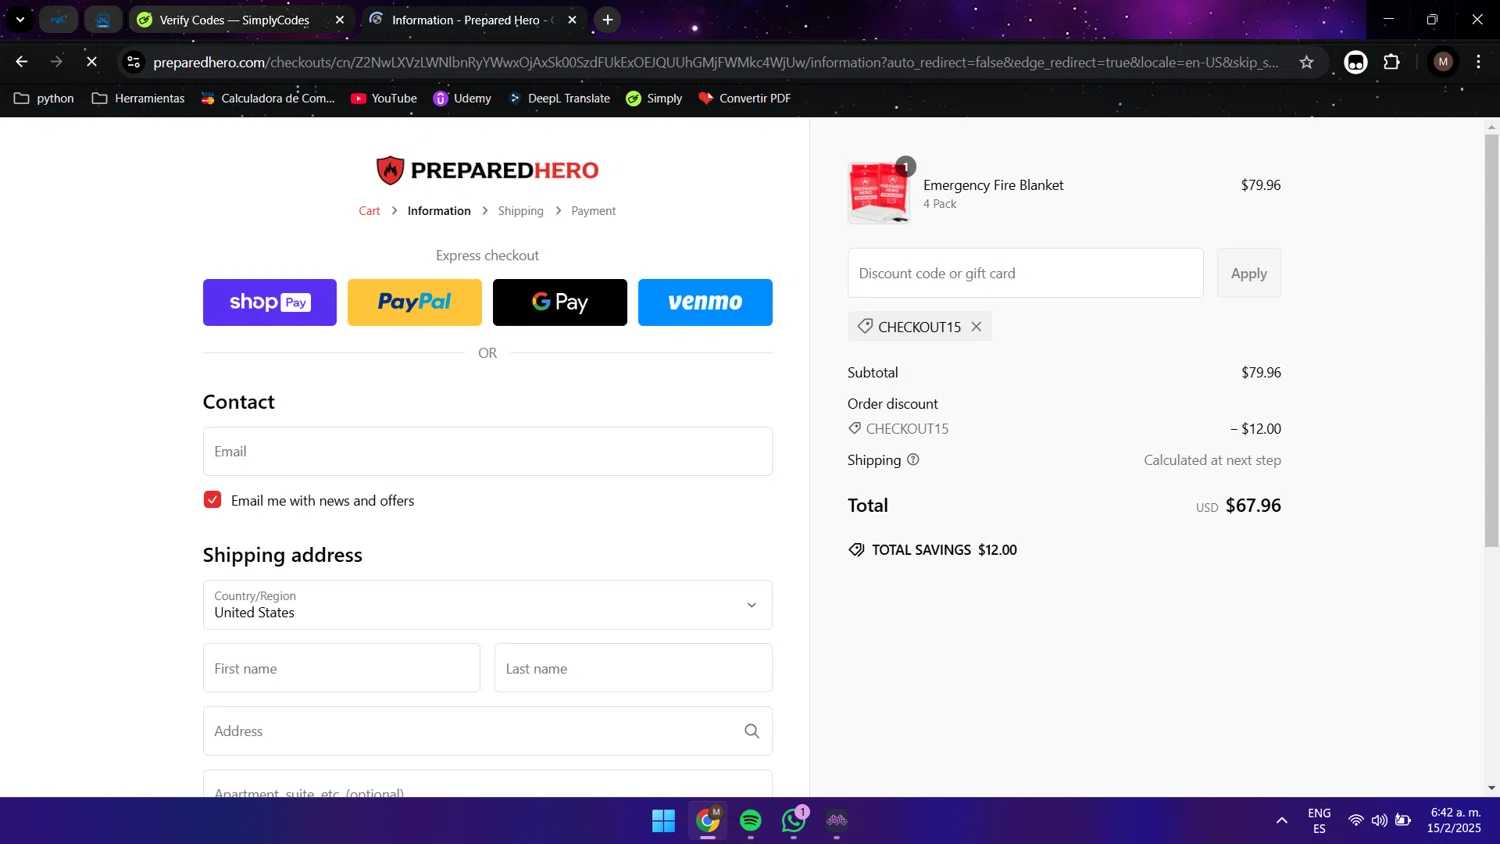Close the Information - Prepared Hero tab

pyautogui.click(x=572, y=20)
